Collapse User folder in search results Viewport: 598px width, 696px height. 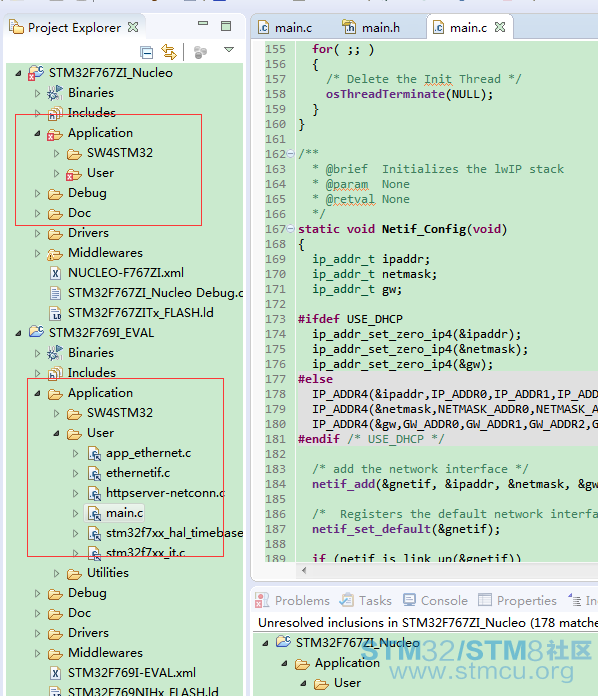(304, 683)
